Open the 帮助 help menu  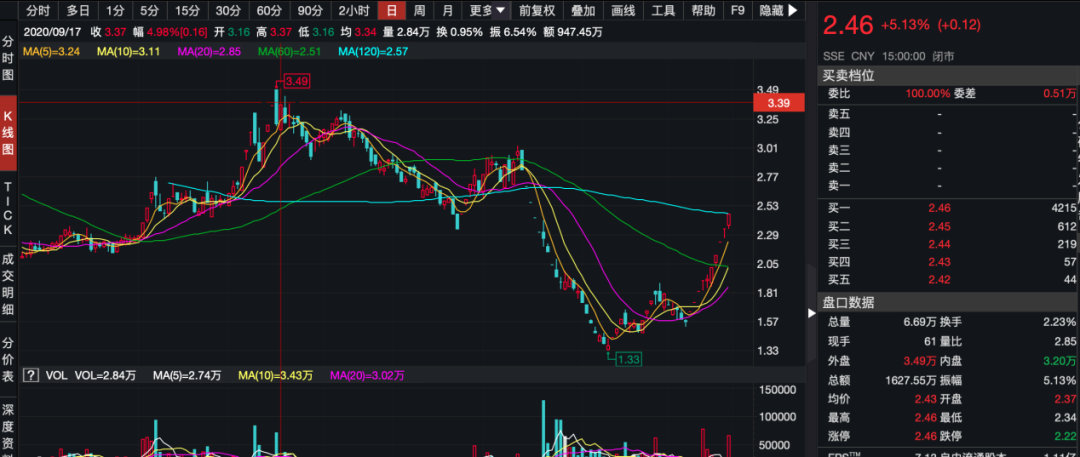coord(703,11)
